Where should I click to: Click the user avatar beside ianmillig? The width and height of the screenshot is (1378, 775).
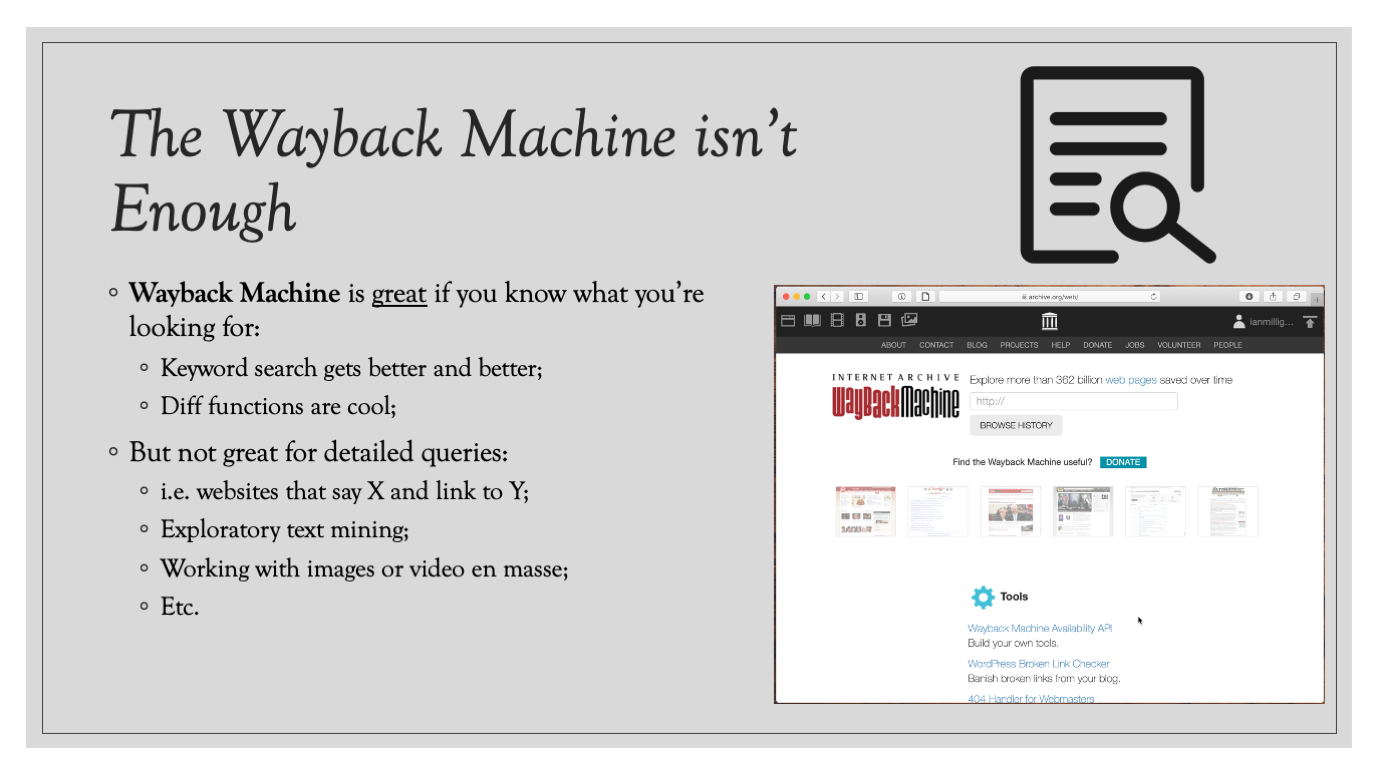tap(1240, 322)
